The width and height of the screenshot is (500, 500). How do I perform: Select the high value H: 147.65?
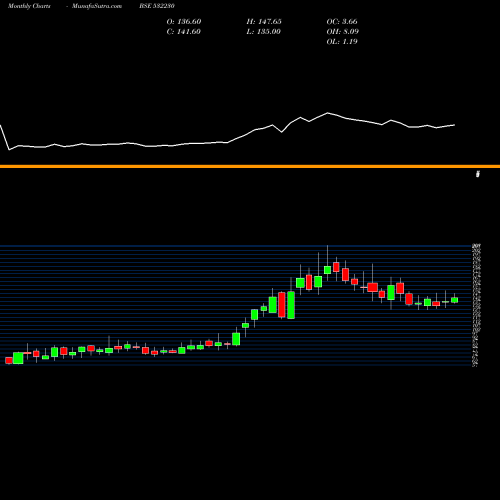pyautogui.click(x=264, y=22)
